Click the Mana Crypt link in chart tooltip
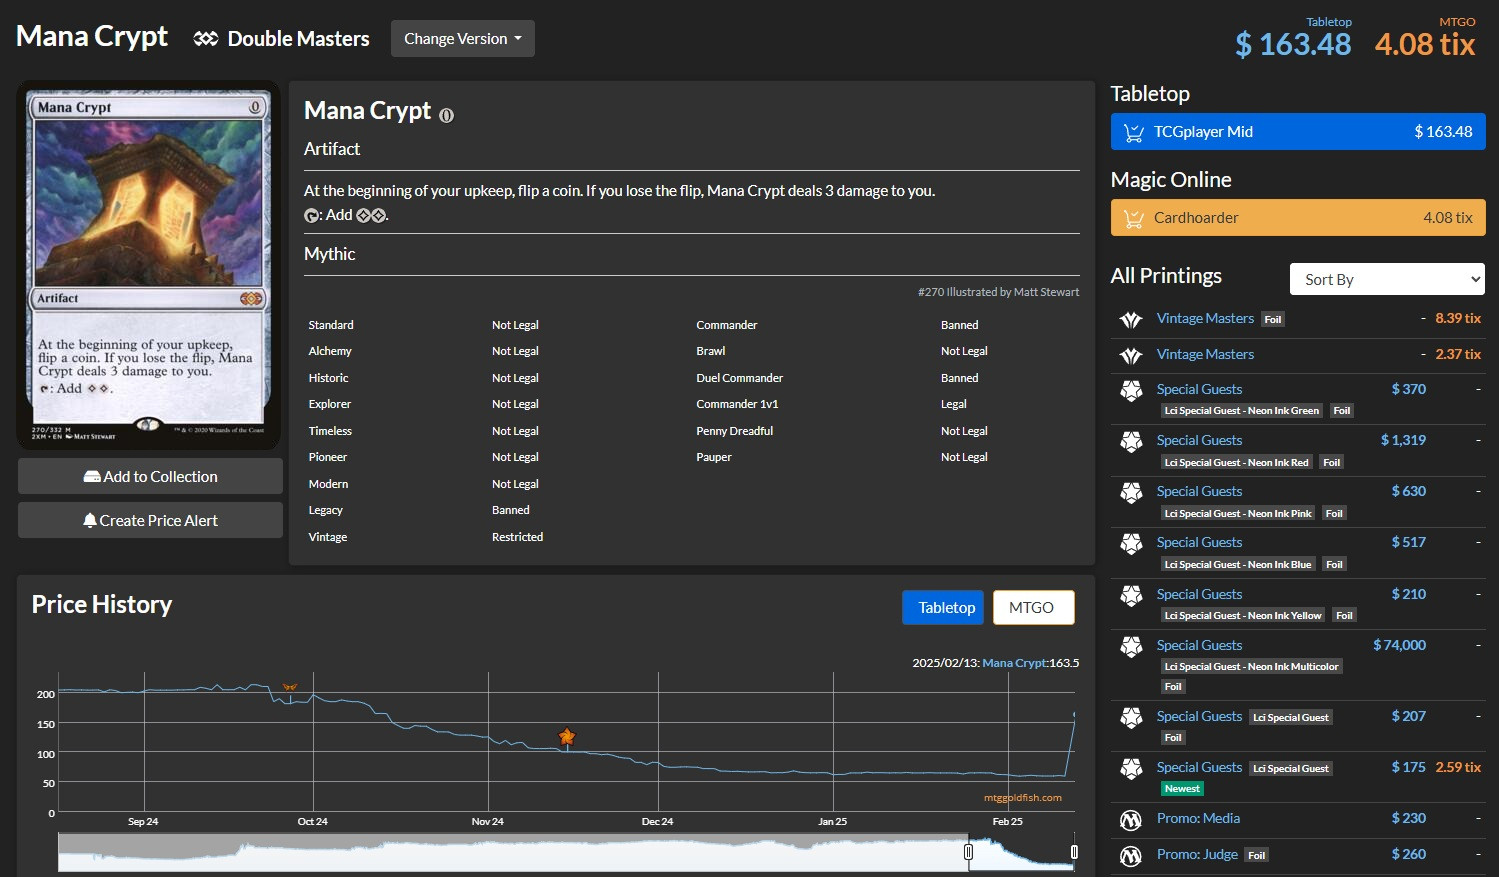 (x=1014, y=663)
